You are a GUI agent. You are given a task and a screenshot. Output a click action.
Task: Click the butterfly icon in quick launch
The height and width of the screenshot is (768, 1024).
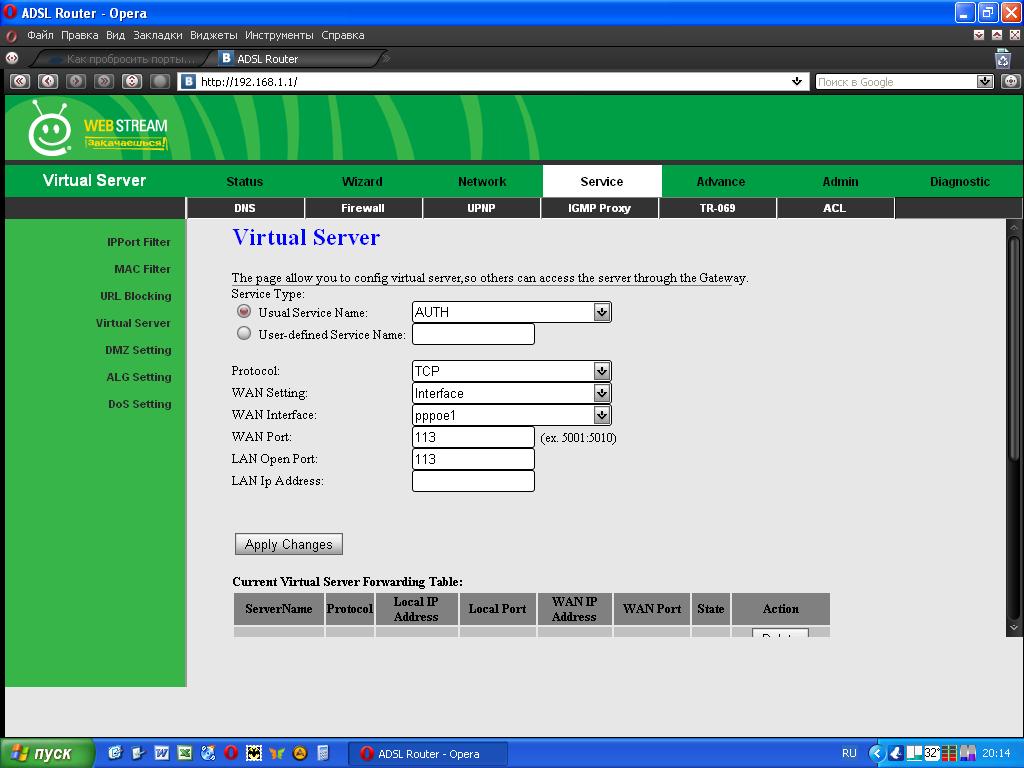[x=277, y=753]
